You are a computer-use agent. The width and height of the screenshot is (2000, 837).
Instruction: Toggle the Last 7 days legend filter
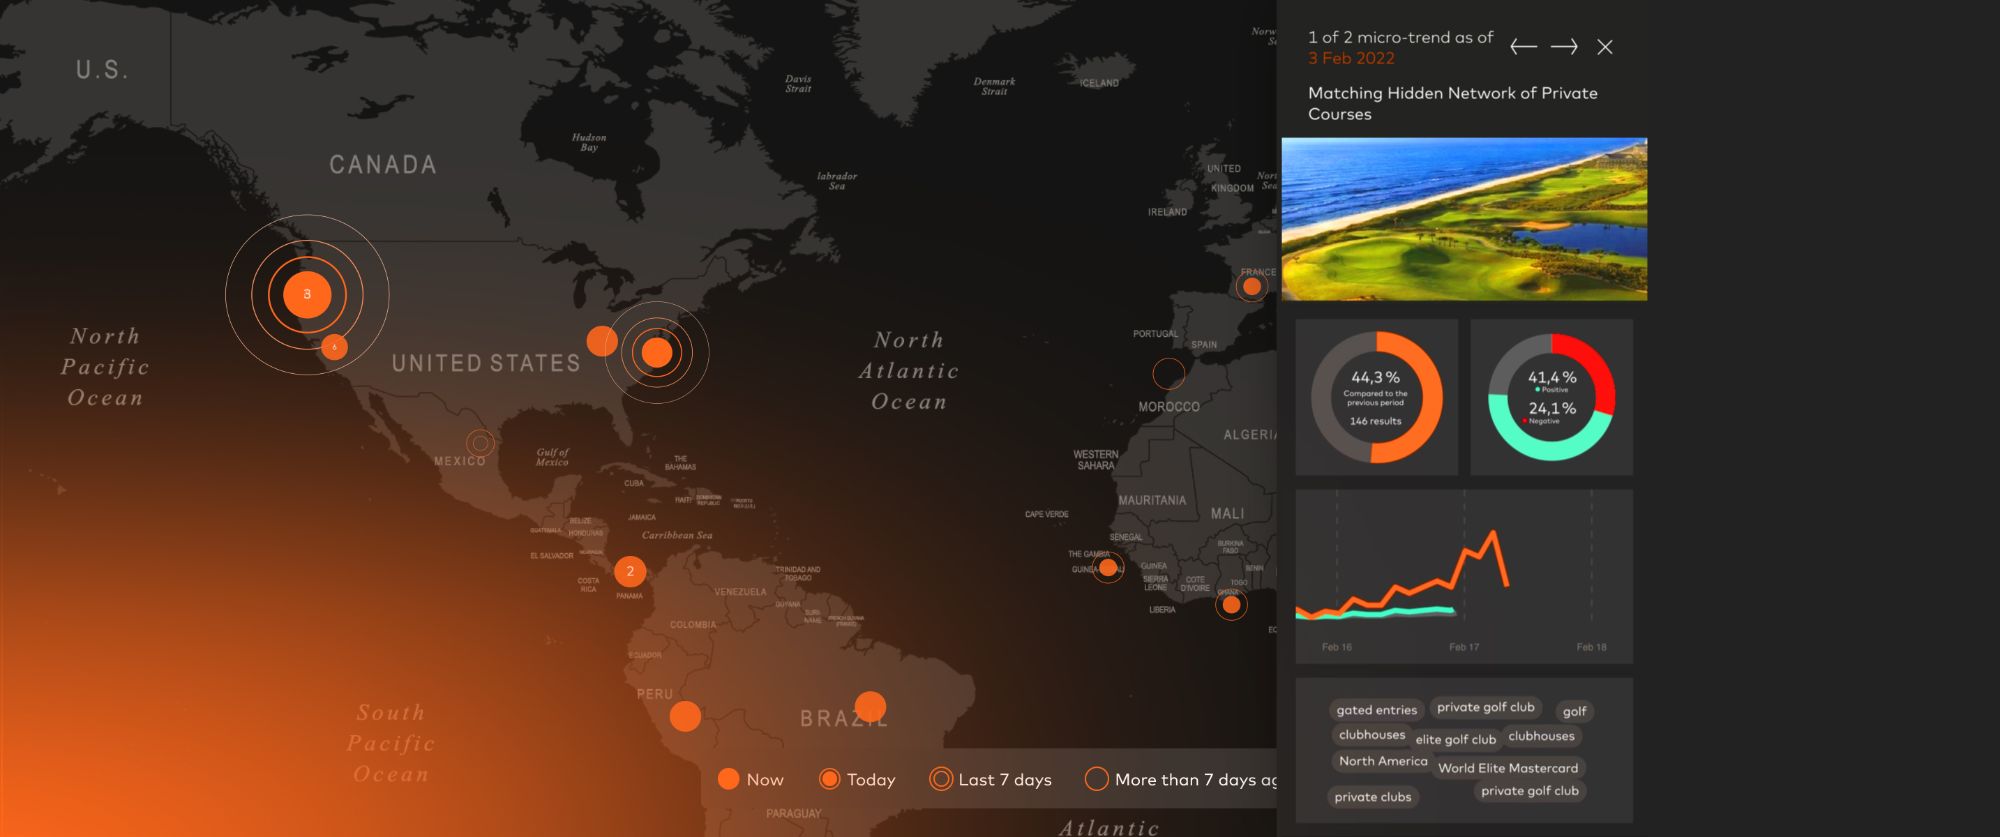991,779
